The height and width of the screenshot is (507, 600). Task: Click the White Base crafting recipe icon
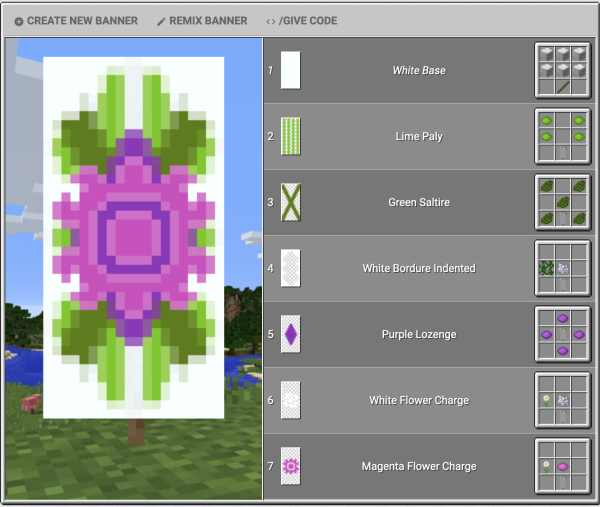pos(564,70)
